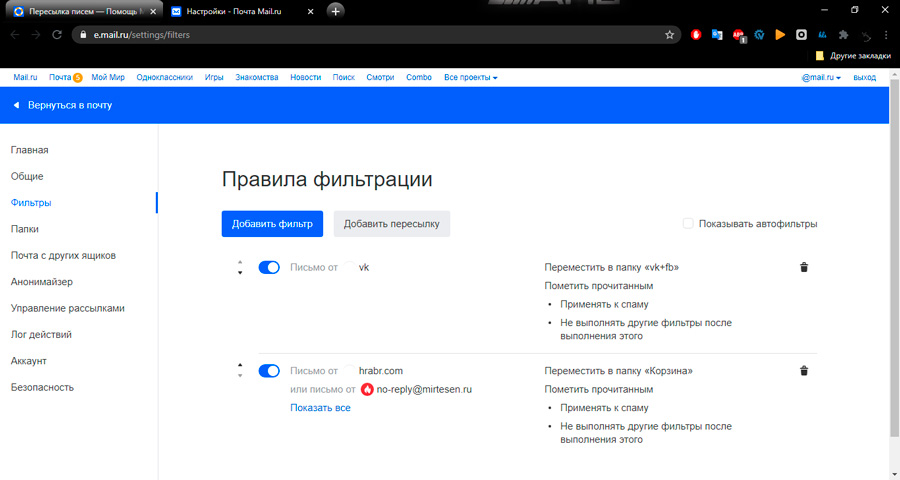This screenshot has height=480, width=900.
Task: Bookmark this page with the star icon
Action: 670,34
